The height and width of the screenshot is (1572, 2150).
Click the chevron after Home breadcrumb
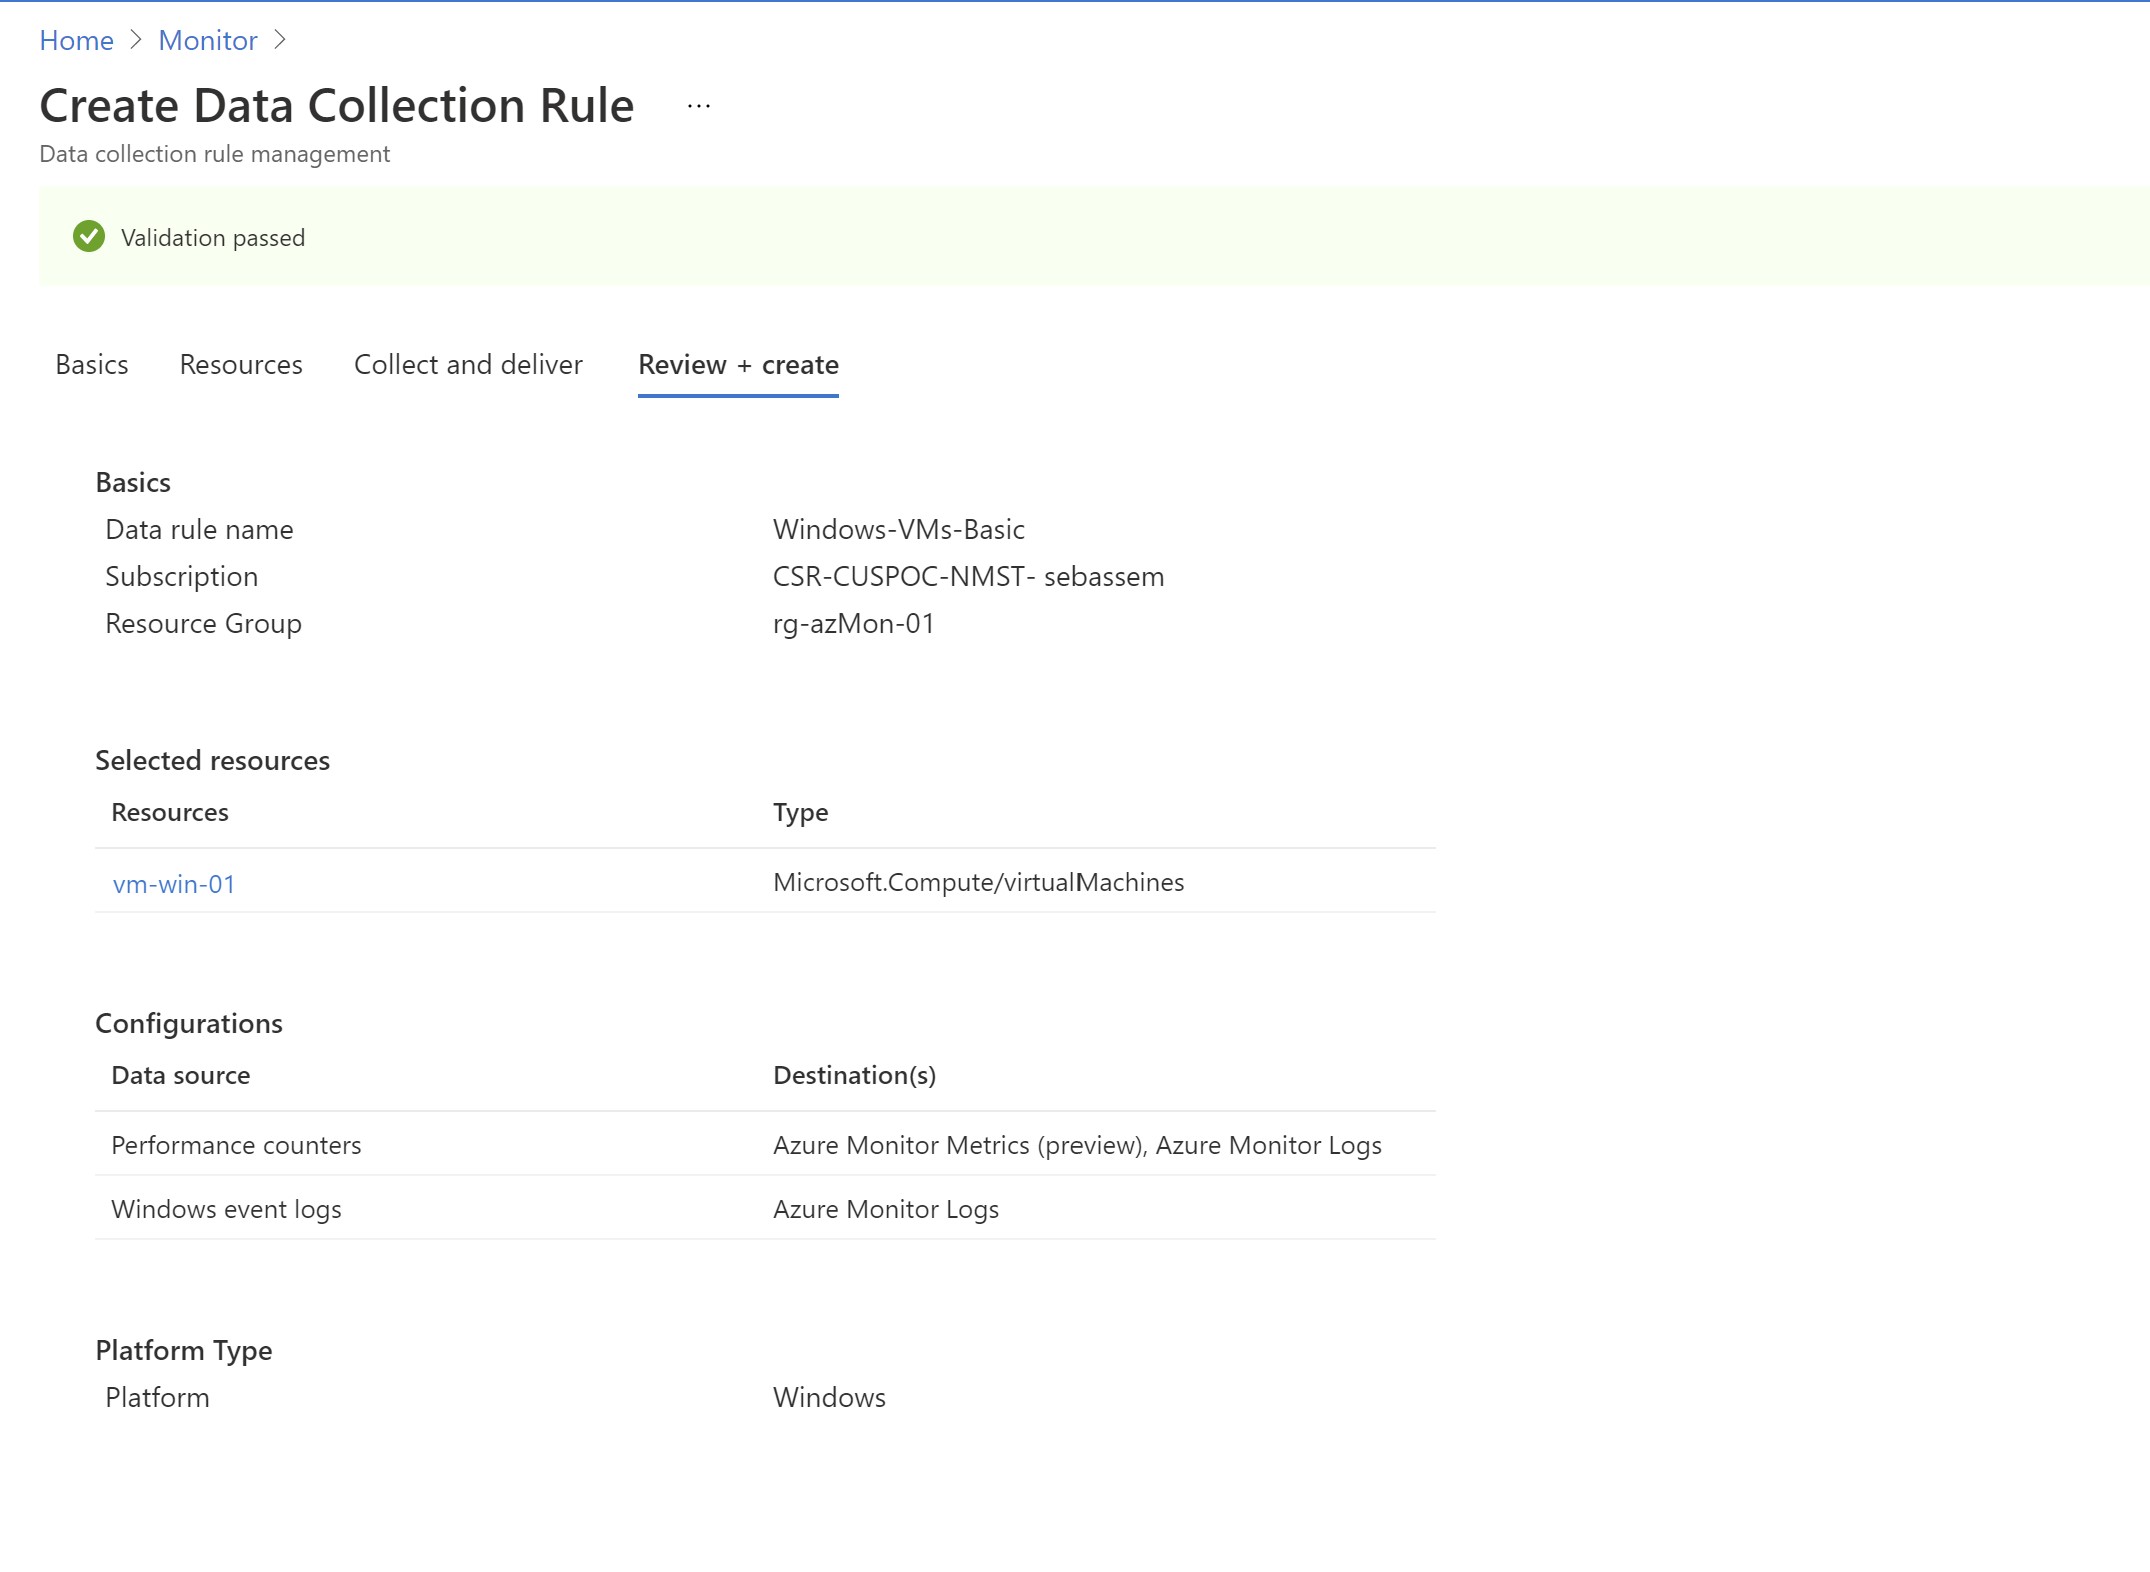coord(137,40)
